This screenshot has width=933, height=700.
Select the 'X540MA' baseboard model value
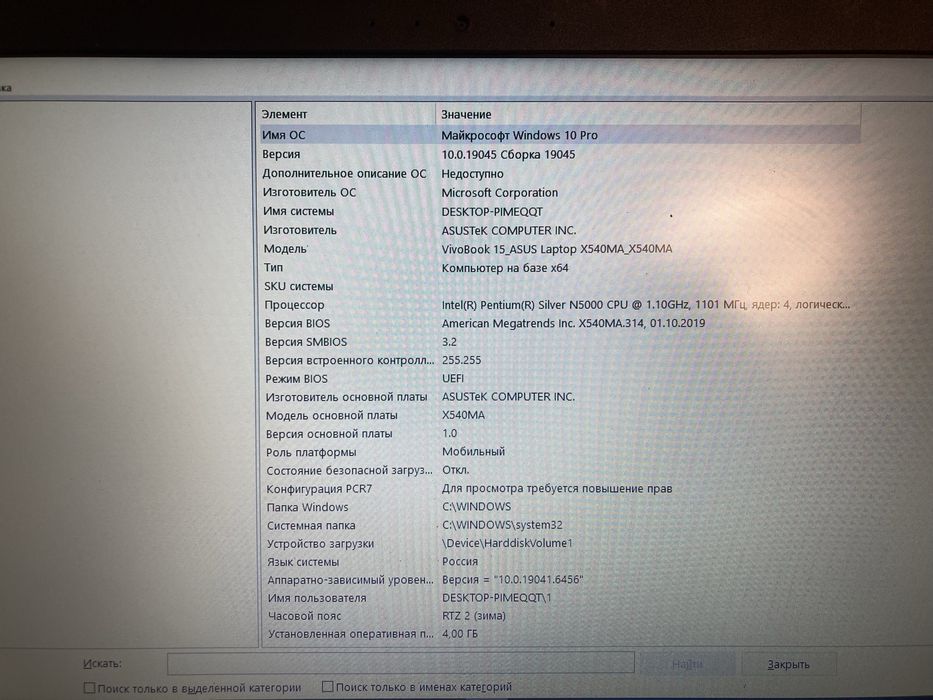pyautogui.click(x=464, y=415)
